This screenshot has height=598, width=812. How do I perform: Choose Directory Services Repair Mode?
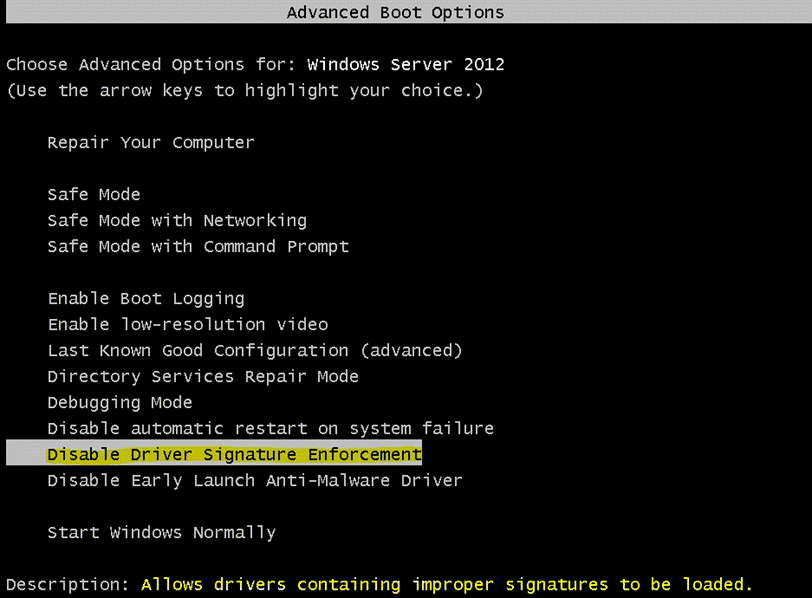[202, 377]
